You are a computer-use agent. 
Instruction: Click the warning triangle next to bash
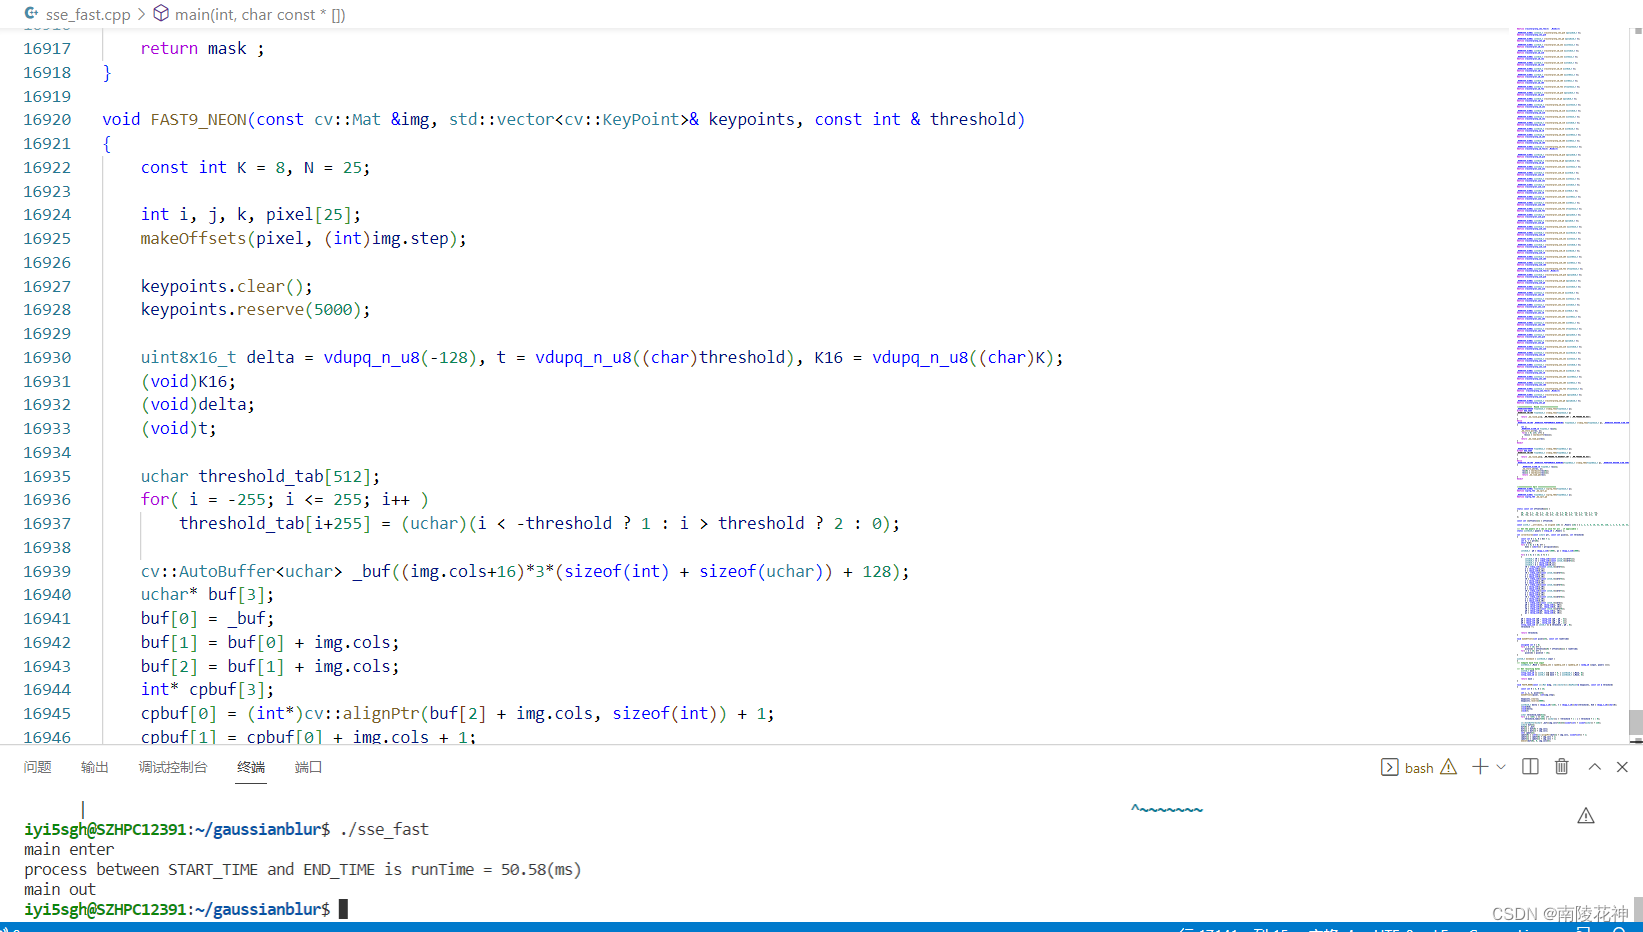click(x=1448, y=767)
